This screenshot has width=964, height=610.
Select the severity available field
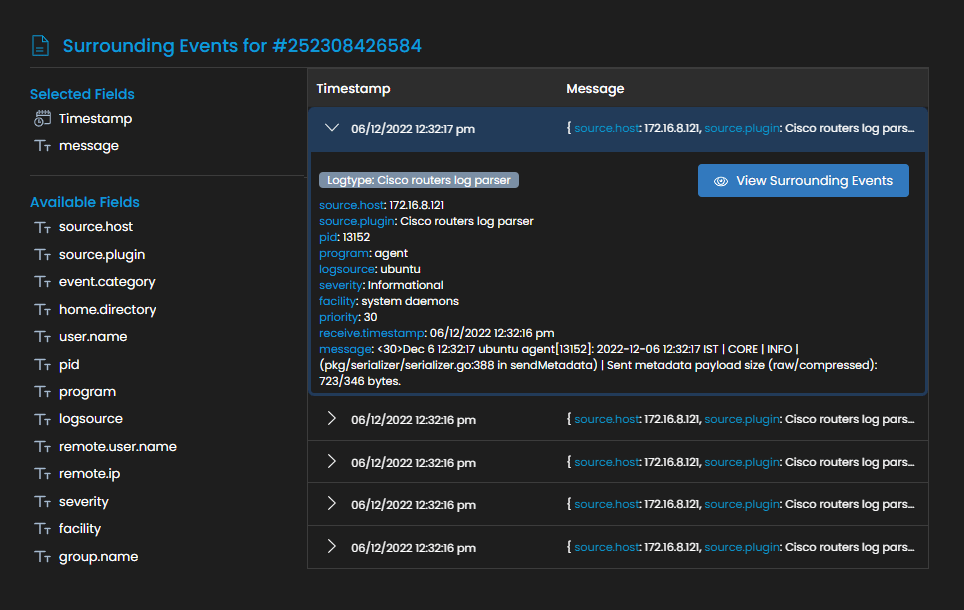pos(84,502)
